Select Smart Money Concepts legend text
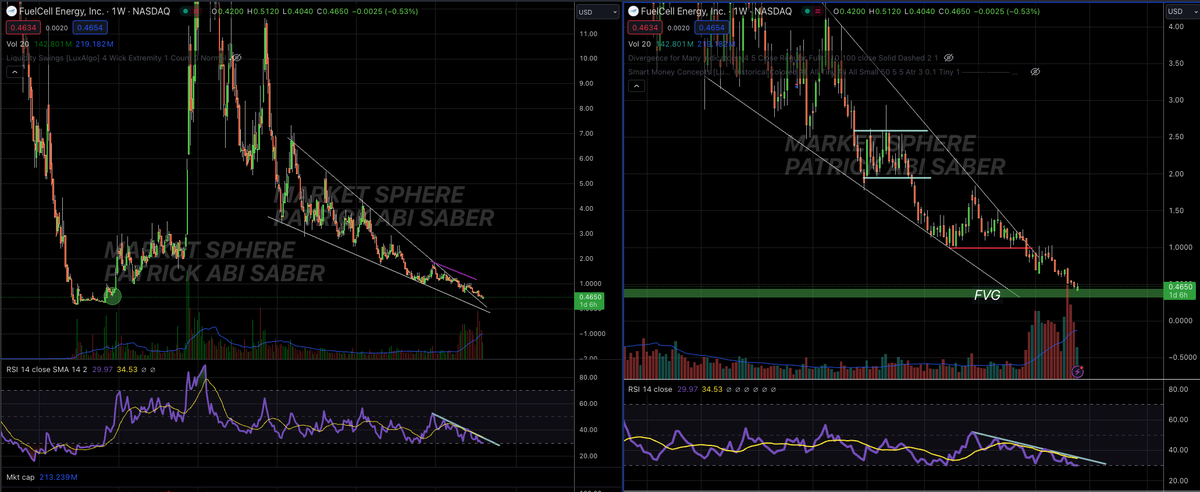Screen dimensions: 1200x492 click(x=824, y=72)
